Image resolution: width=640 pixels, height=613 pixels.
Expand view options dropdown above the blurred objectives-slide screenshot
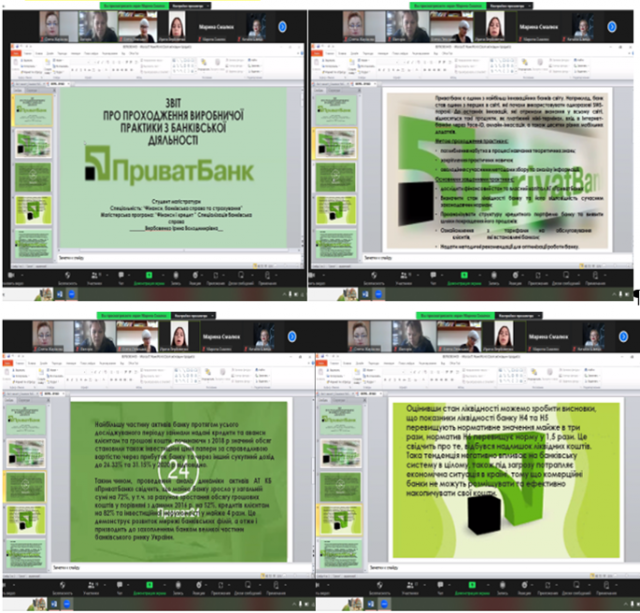pyautogui.click(x=509, y=6)
